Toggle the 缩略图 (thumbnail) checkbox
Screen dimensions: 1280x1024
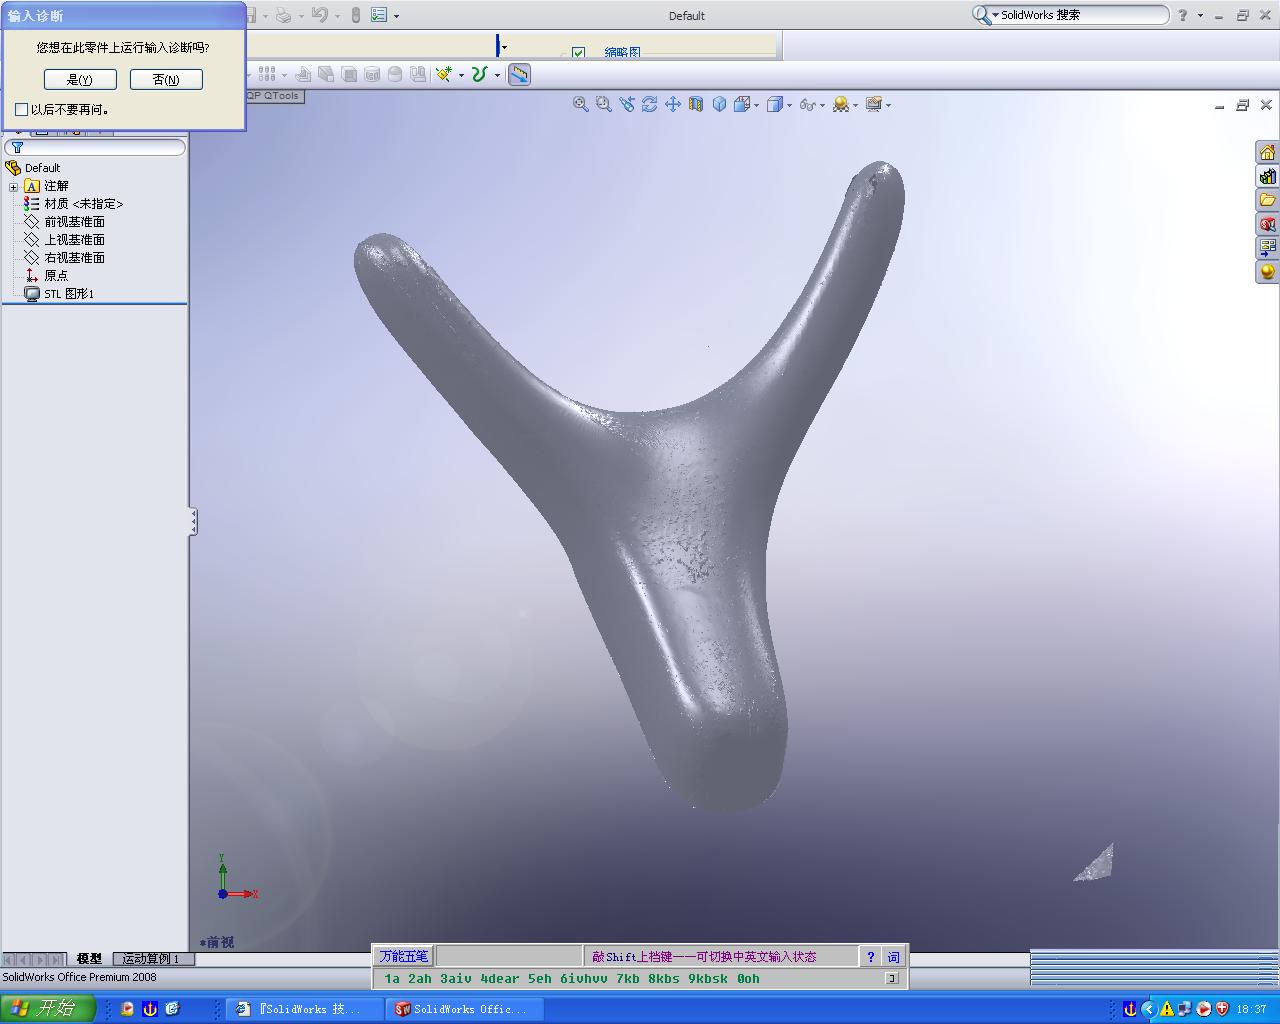tap(578, 53)
